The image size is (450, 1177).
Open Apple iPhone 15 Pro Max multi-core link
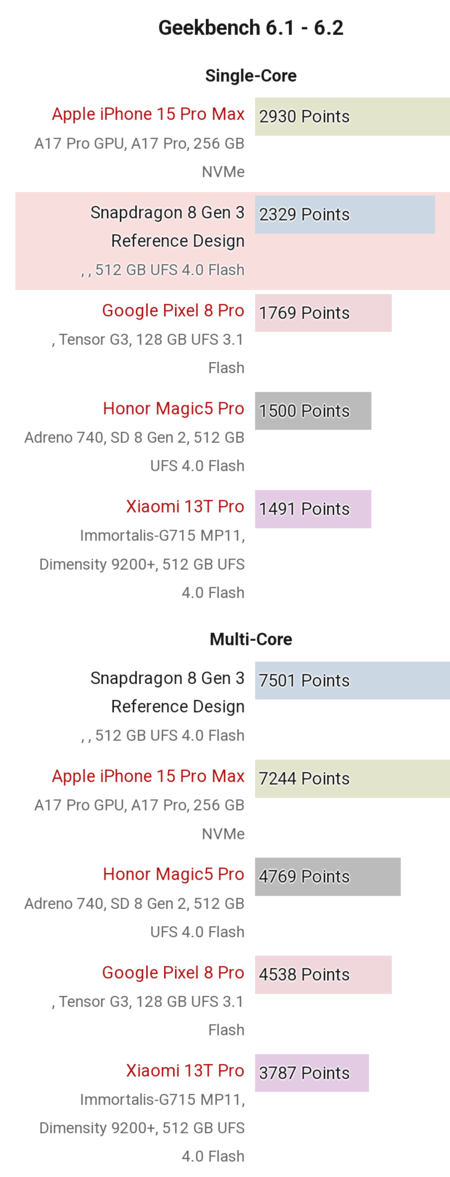[148, 776]
